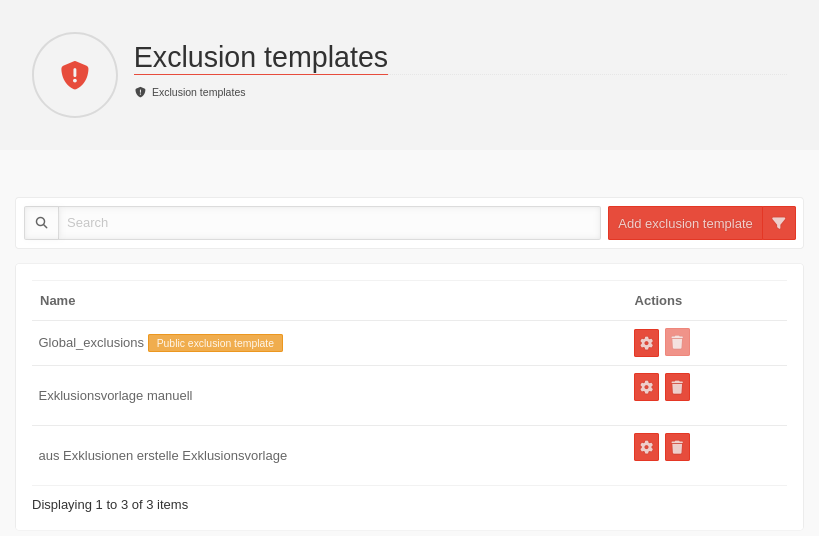This screenshot has width=819, height=536.
Task: Open the filter funnel dropdown
Action: [x=779, y=223]
